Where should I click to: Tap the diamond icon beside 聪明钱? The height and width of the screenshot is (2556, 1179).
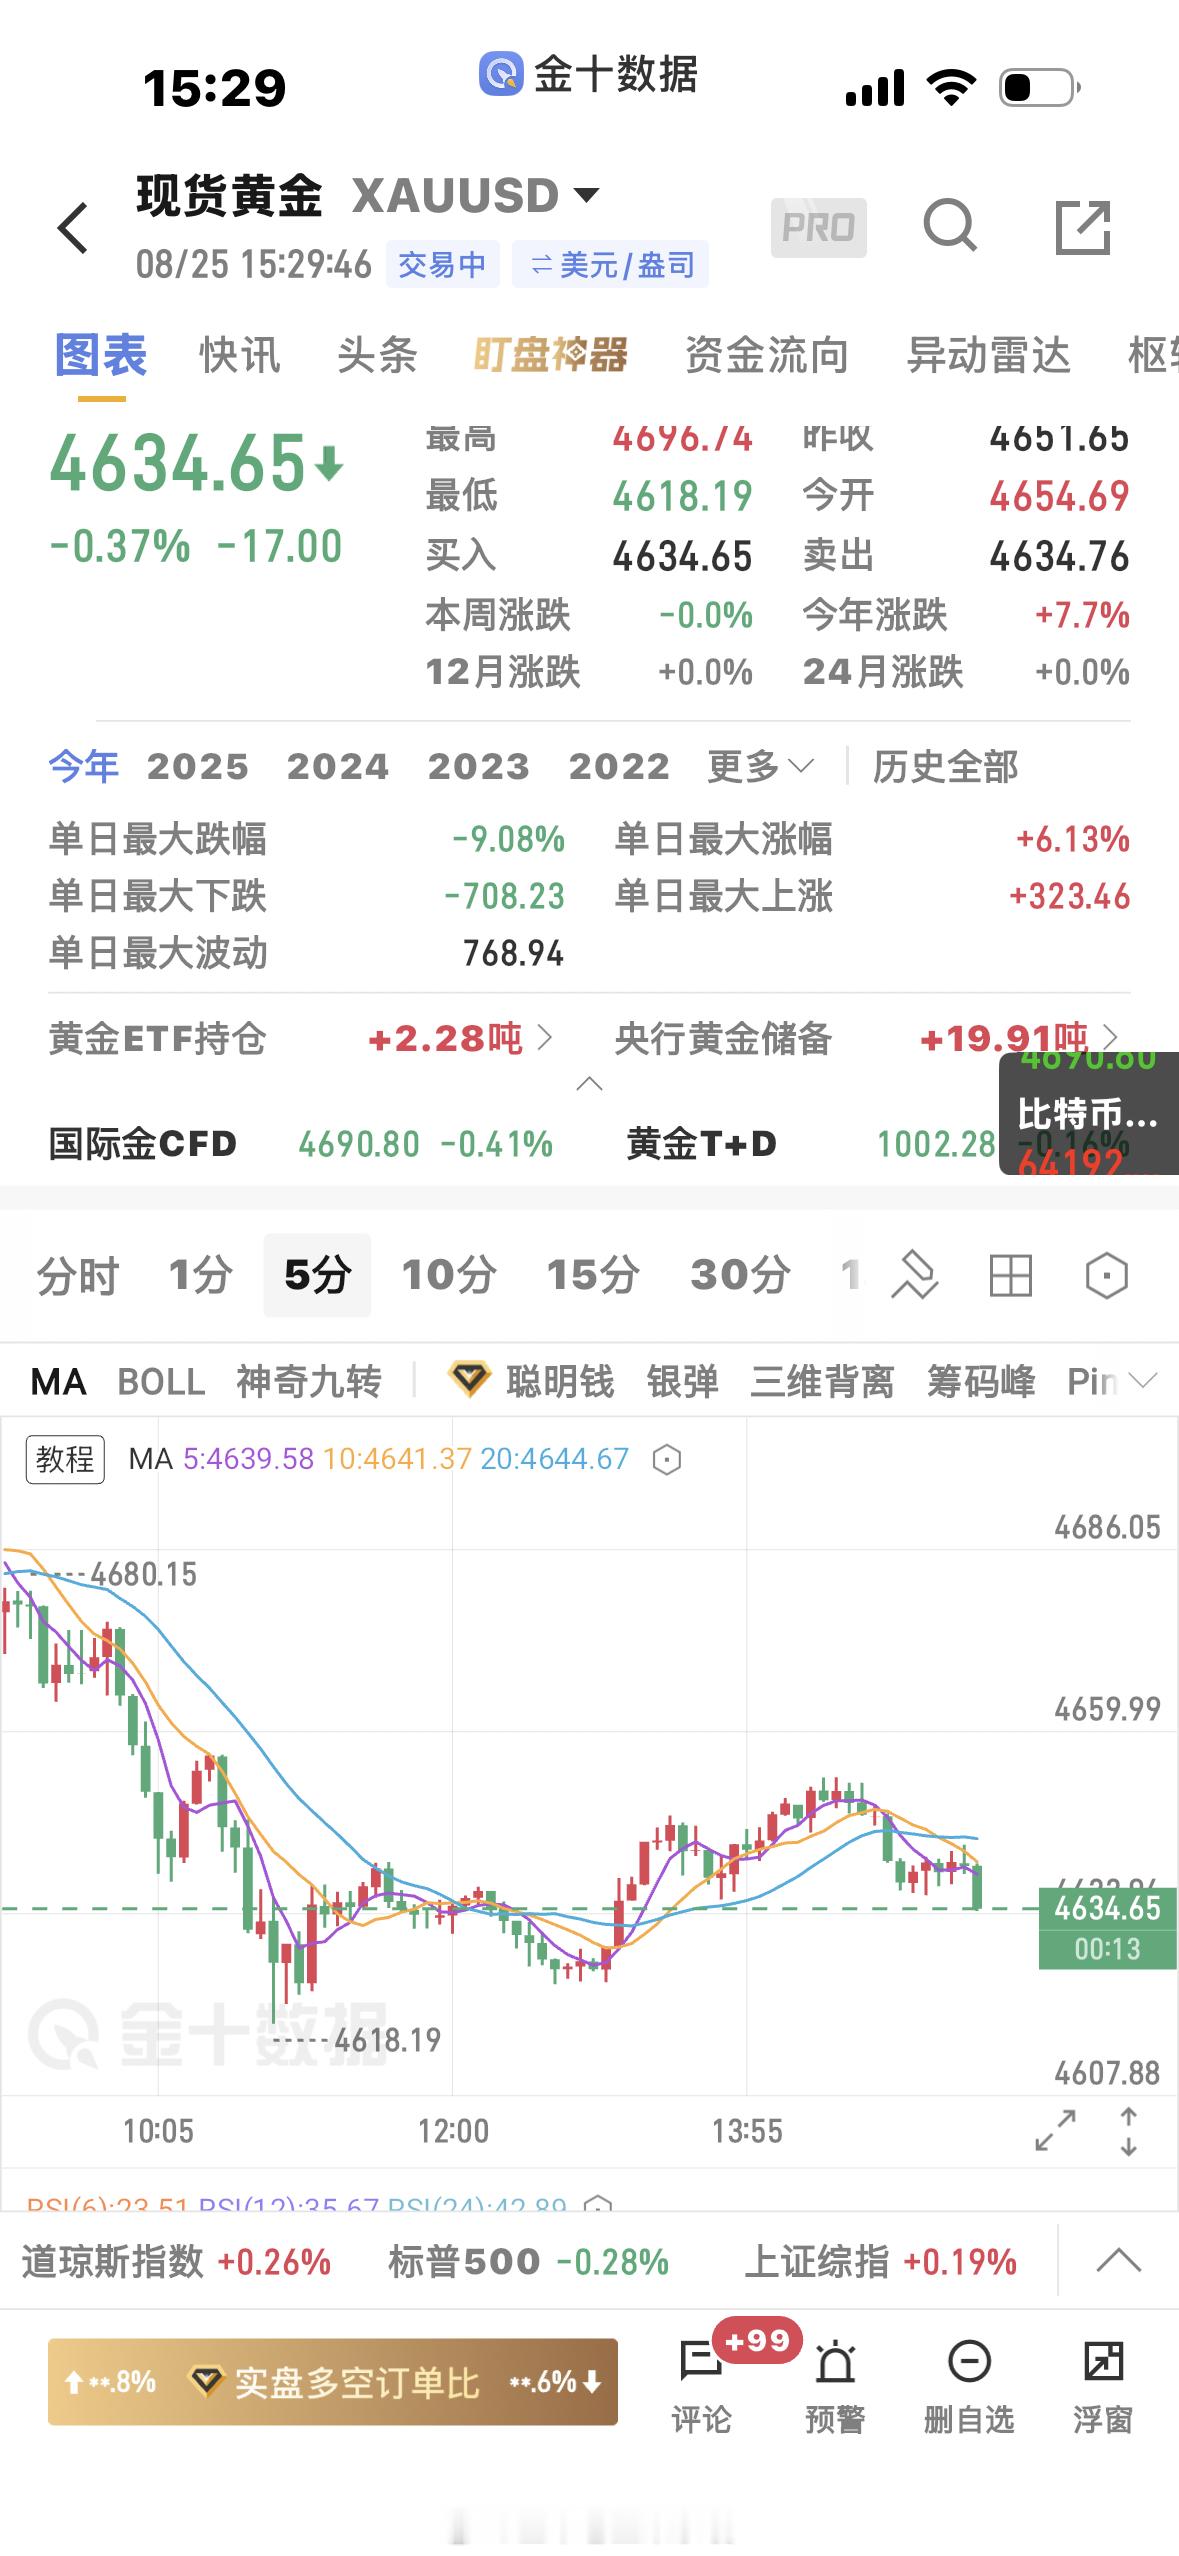pos(468,1380)
